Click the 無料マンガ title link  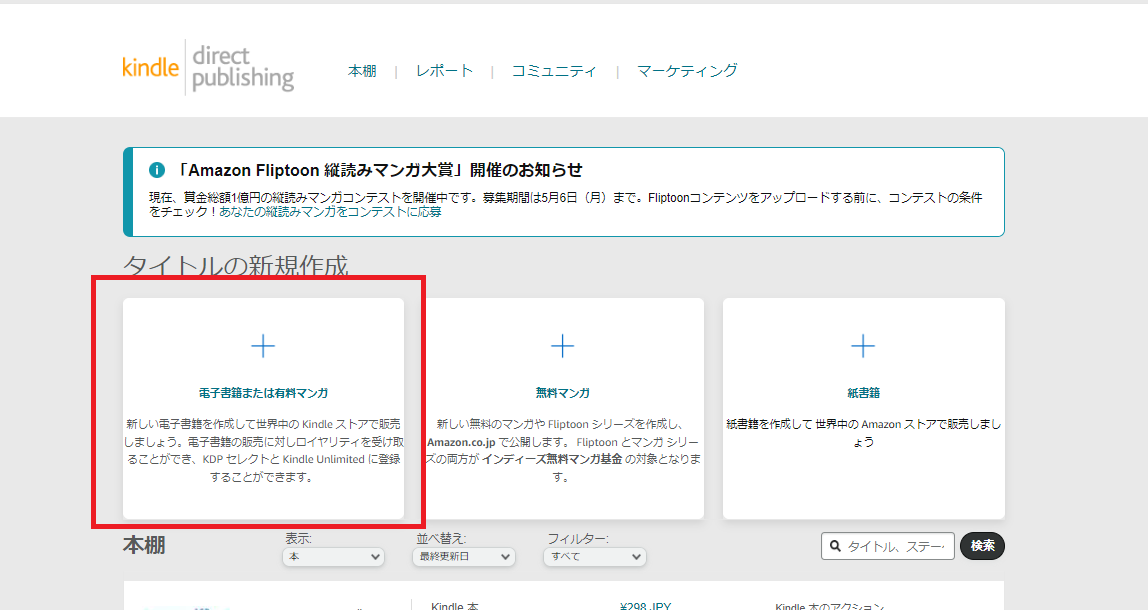click(x=562, y=393)
